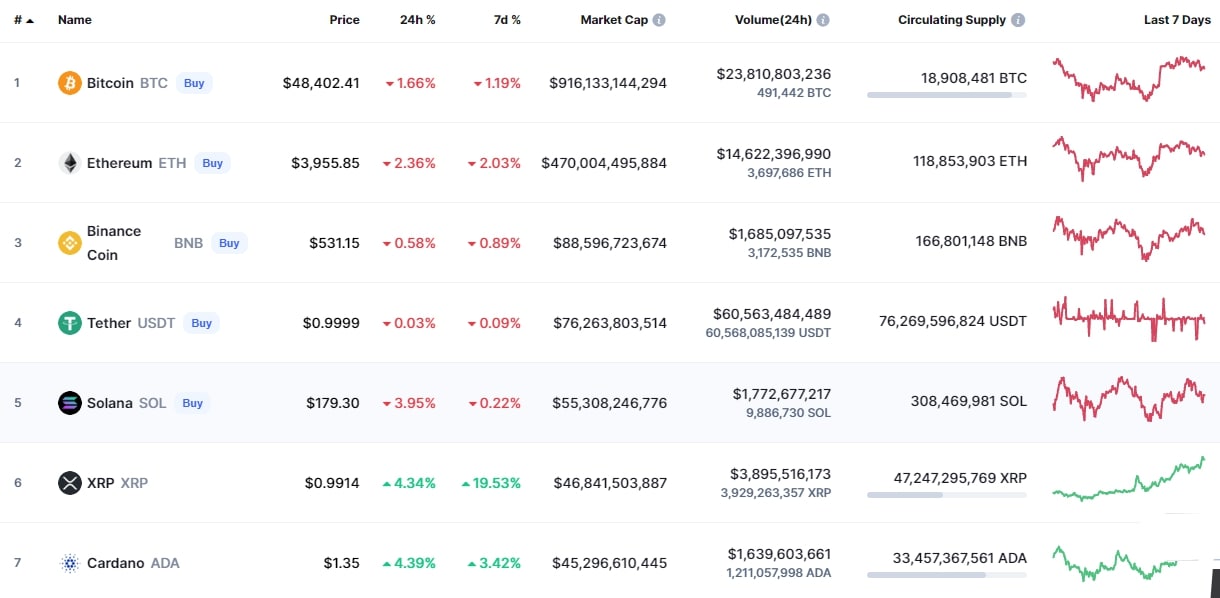The width and height of the screenshot is (1220, 598).
Task: Click Cardano market cap $45,296,610,445
Action: click(x=610, y=563)
